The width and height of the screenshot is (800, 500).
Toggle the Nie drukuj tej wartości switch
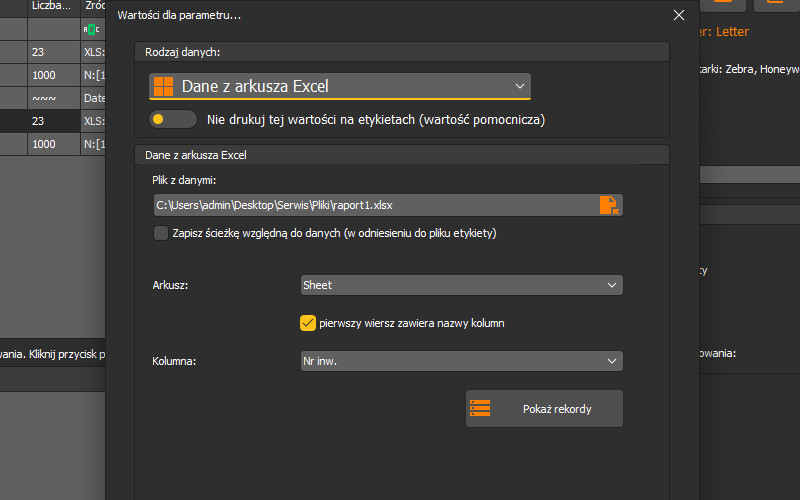coord(172,120)
